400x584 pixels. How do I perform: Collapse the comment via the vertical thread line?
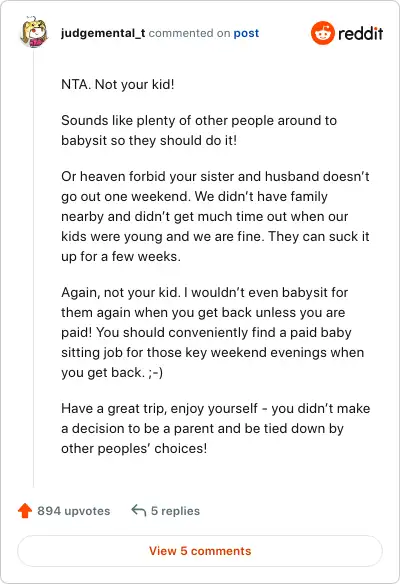pyautogui.click(x=34, y=268)
